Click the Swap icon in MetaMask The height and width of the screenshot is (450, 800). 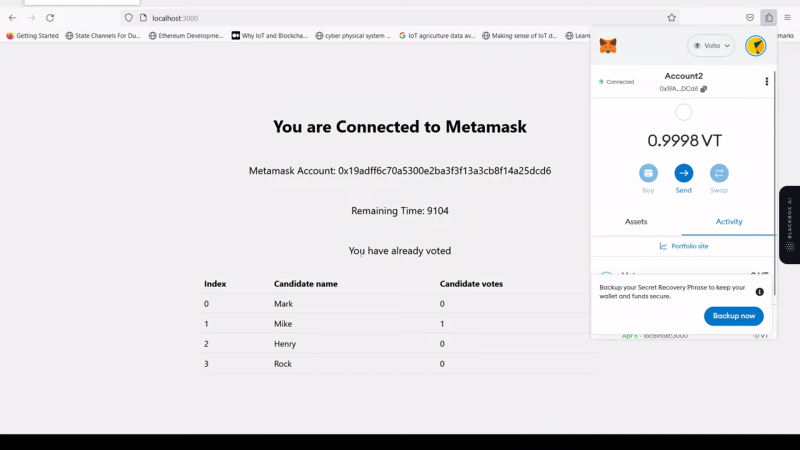[x=719, y=173]
